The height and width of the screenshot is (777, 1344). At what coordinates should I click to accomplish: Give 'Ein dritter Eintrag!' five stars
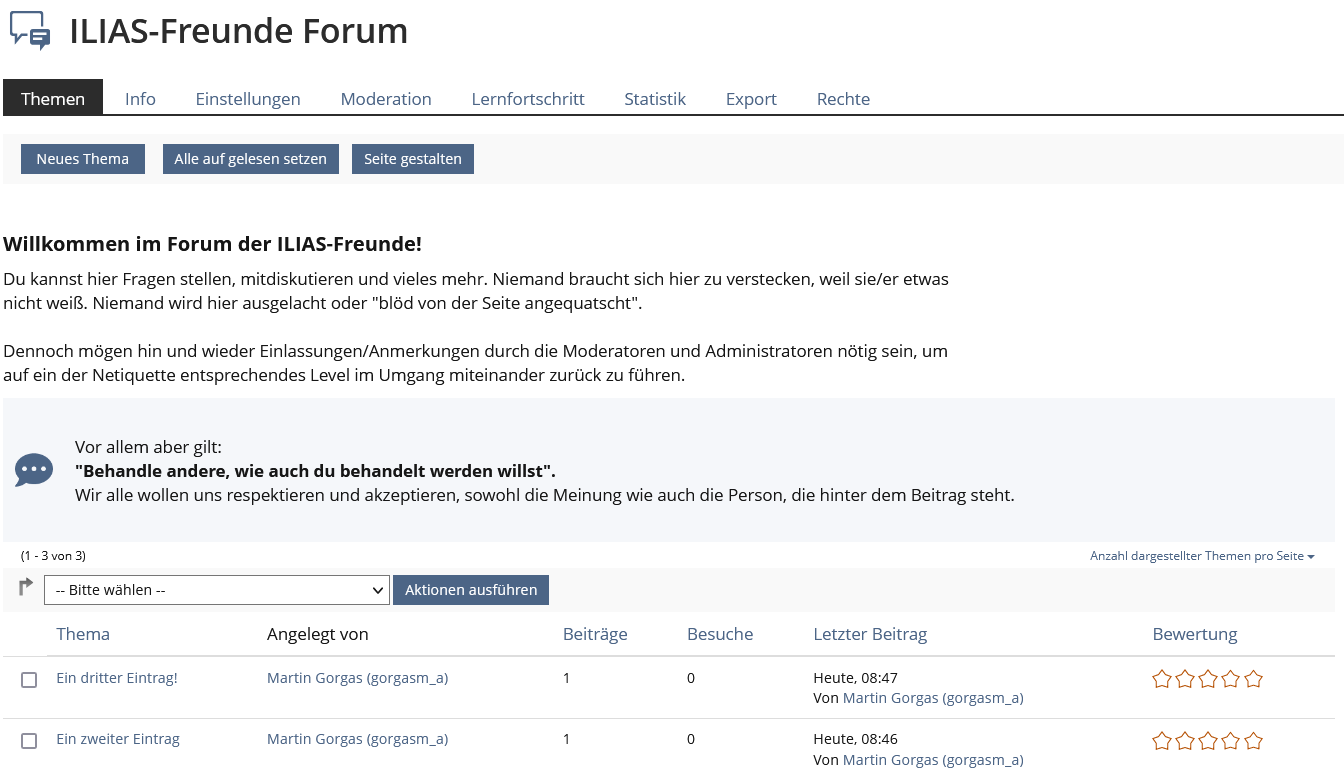point(1254,679)
